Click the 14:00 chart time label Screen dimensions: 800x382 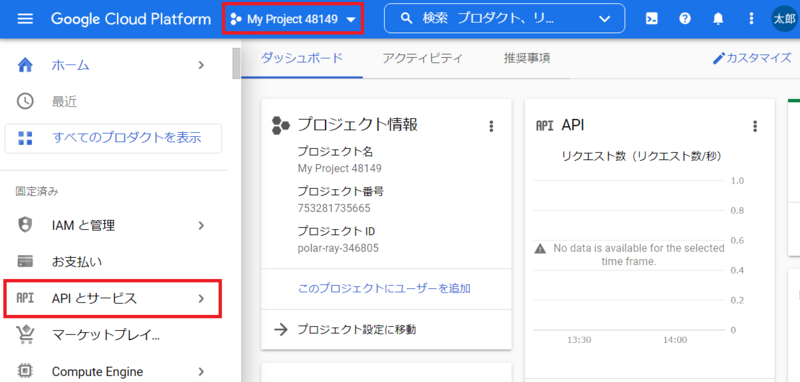pos(674,340)
